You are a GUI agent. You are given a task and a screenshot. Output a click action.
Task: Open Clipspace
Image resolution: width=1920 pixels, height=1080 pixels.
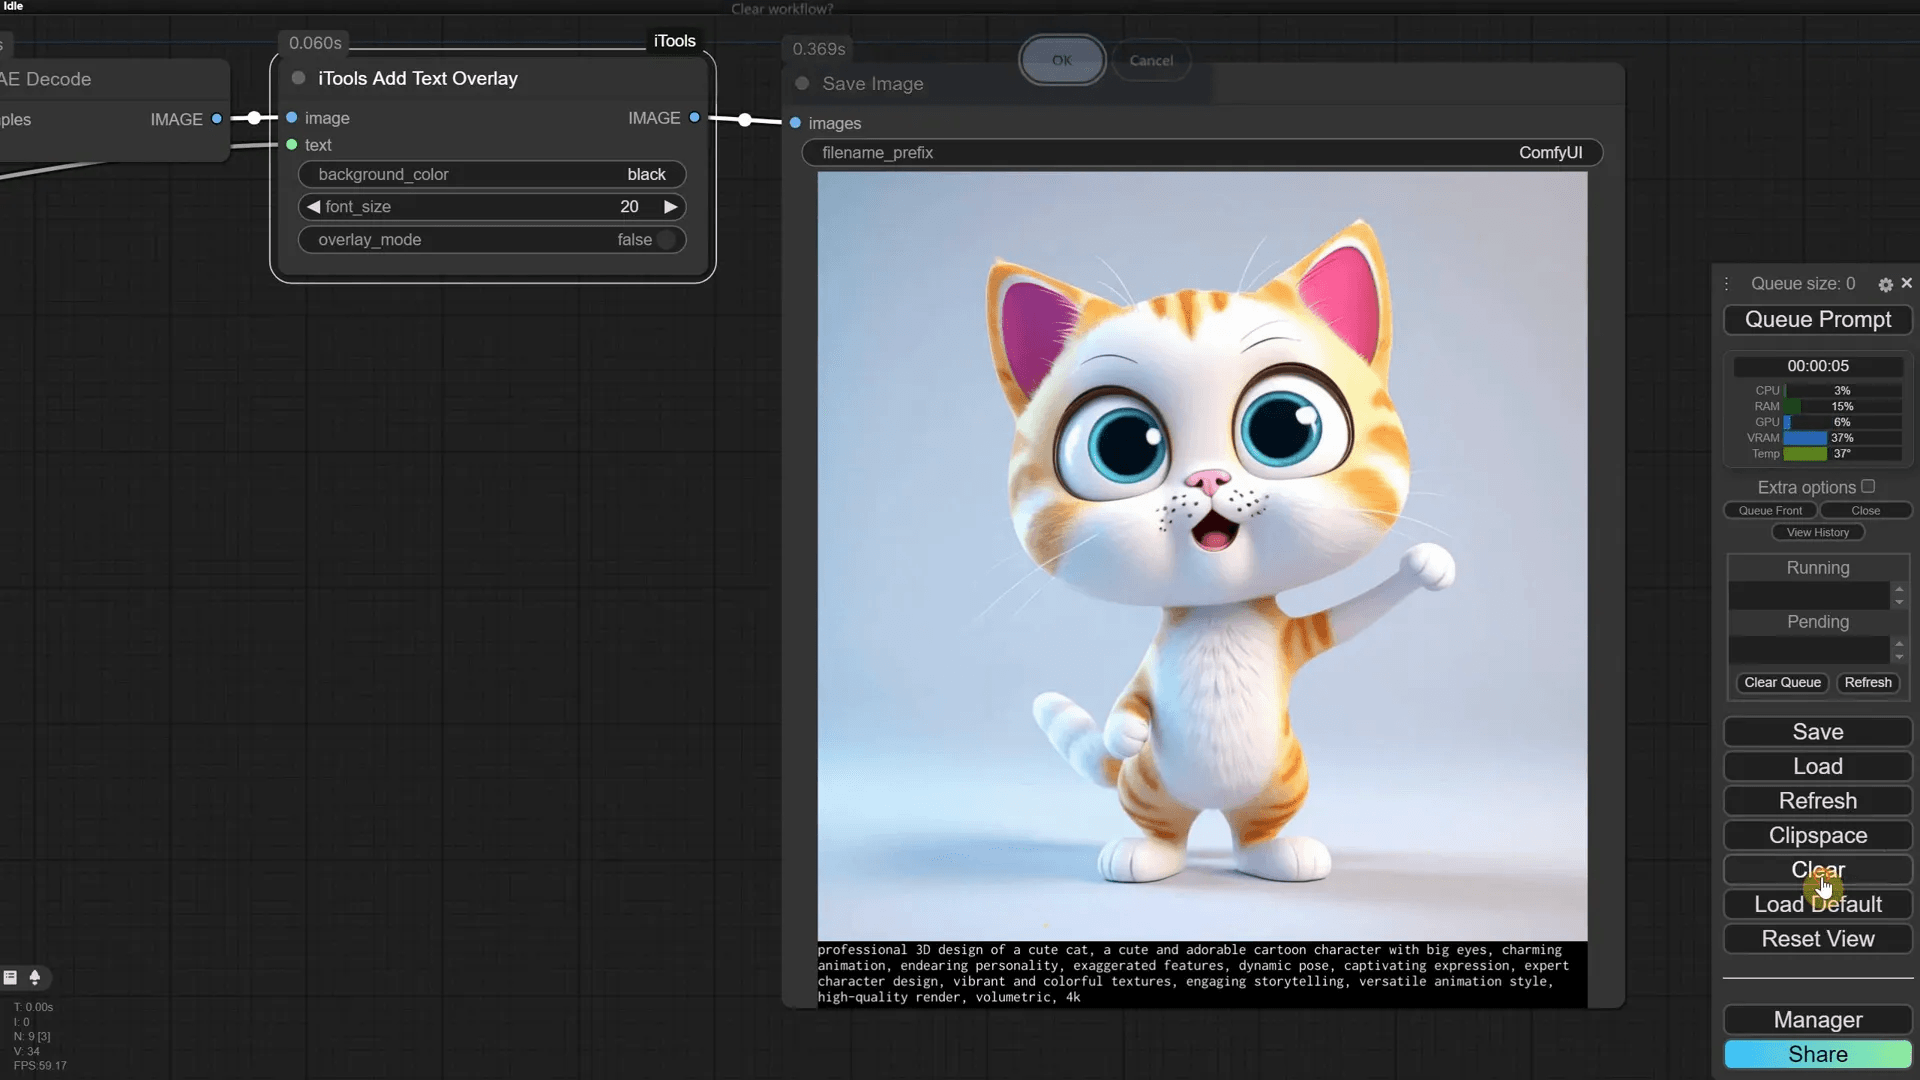pyautogui.click(x=1818, y=836)
